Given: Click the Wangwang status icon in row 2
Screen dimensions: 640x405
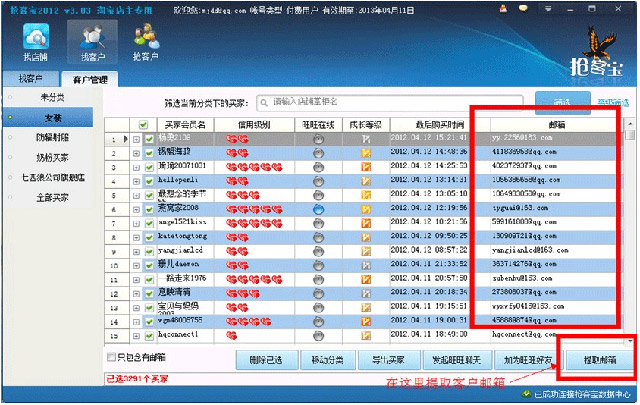Looking at the screenshot, I should 318,153.
